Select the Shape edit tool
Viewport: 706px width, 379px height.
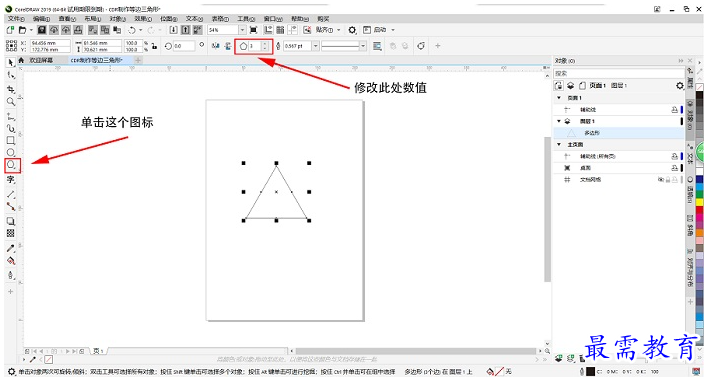tap(11, 75)
